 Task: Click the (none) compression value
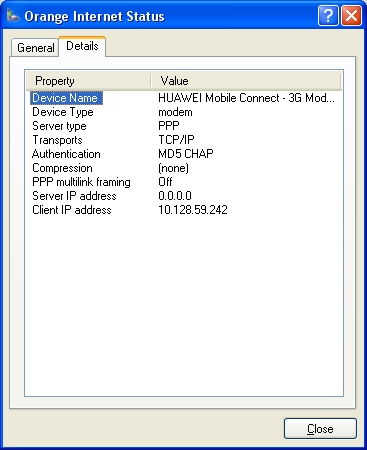coord(173,168)
